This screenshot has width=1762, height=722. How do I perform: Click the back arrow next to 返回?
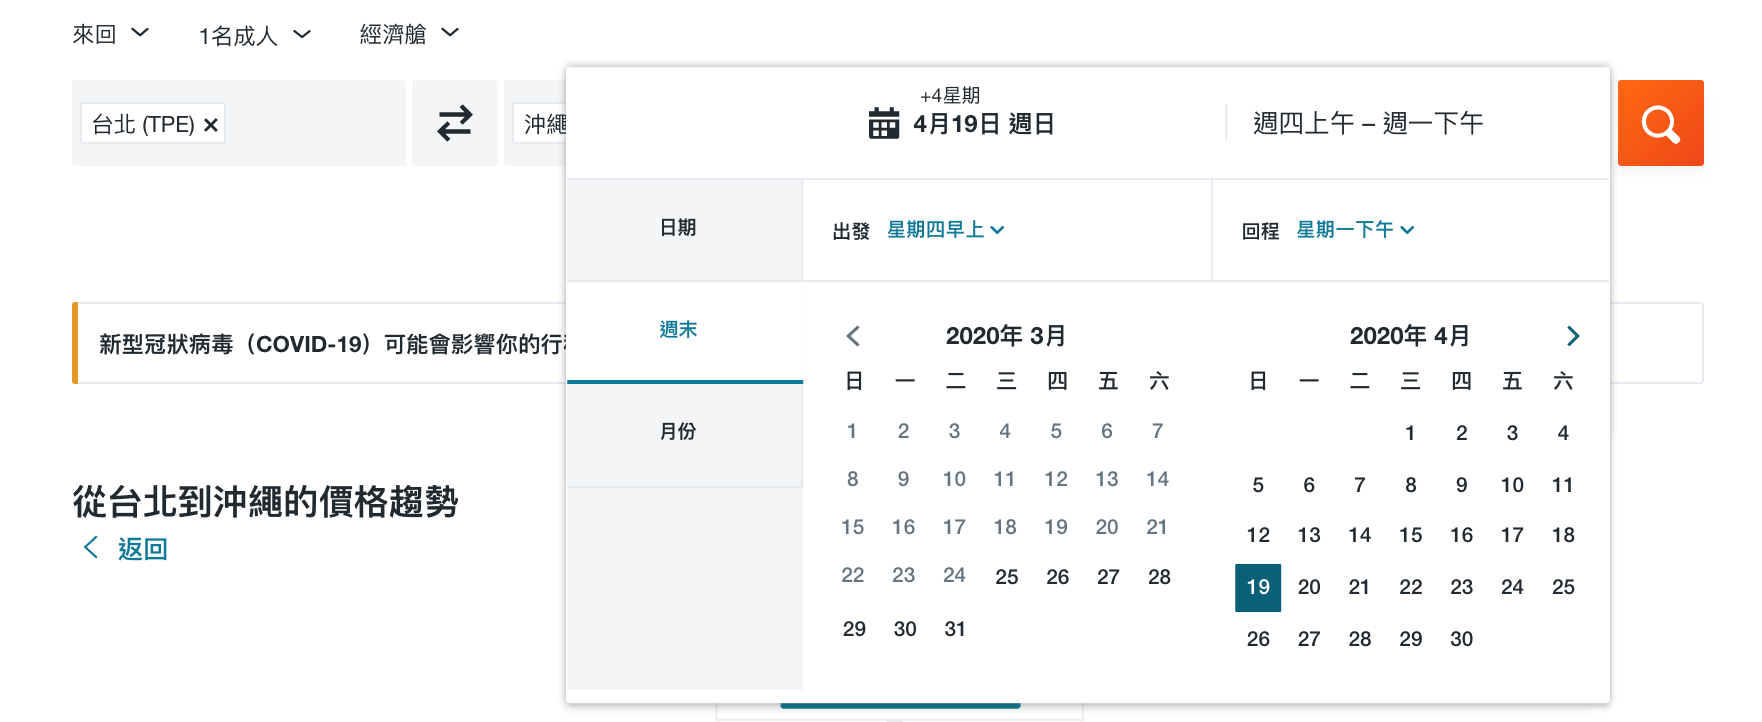click(x=91, y=547)
